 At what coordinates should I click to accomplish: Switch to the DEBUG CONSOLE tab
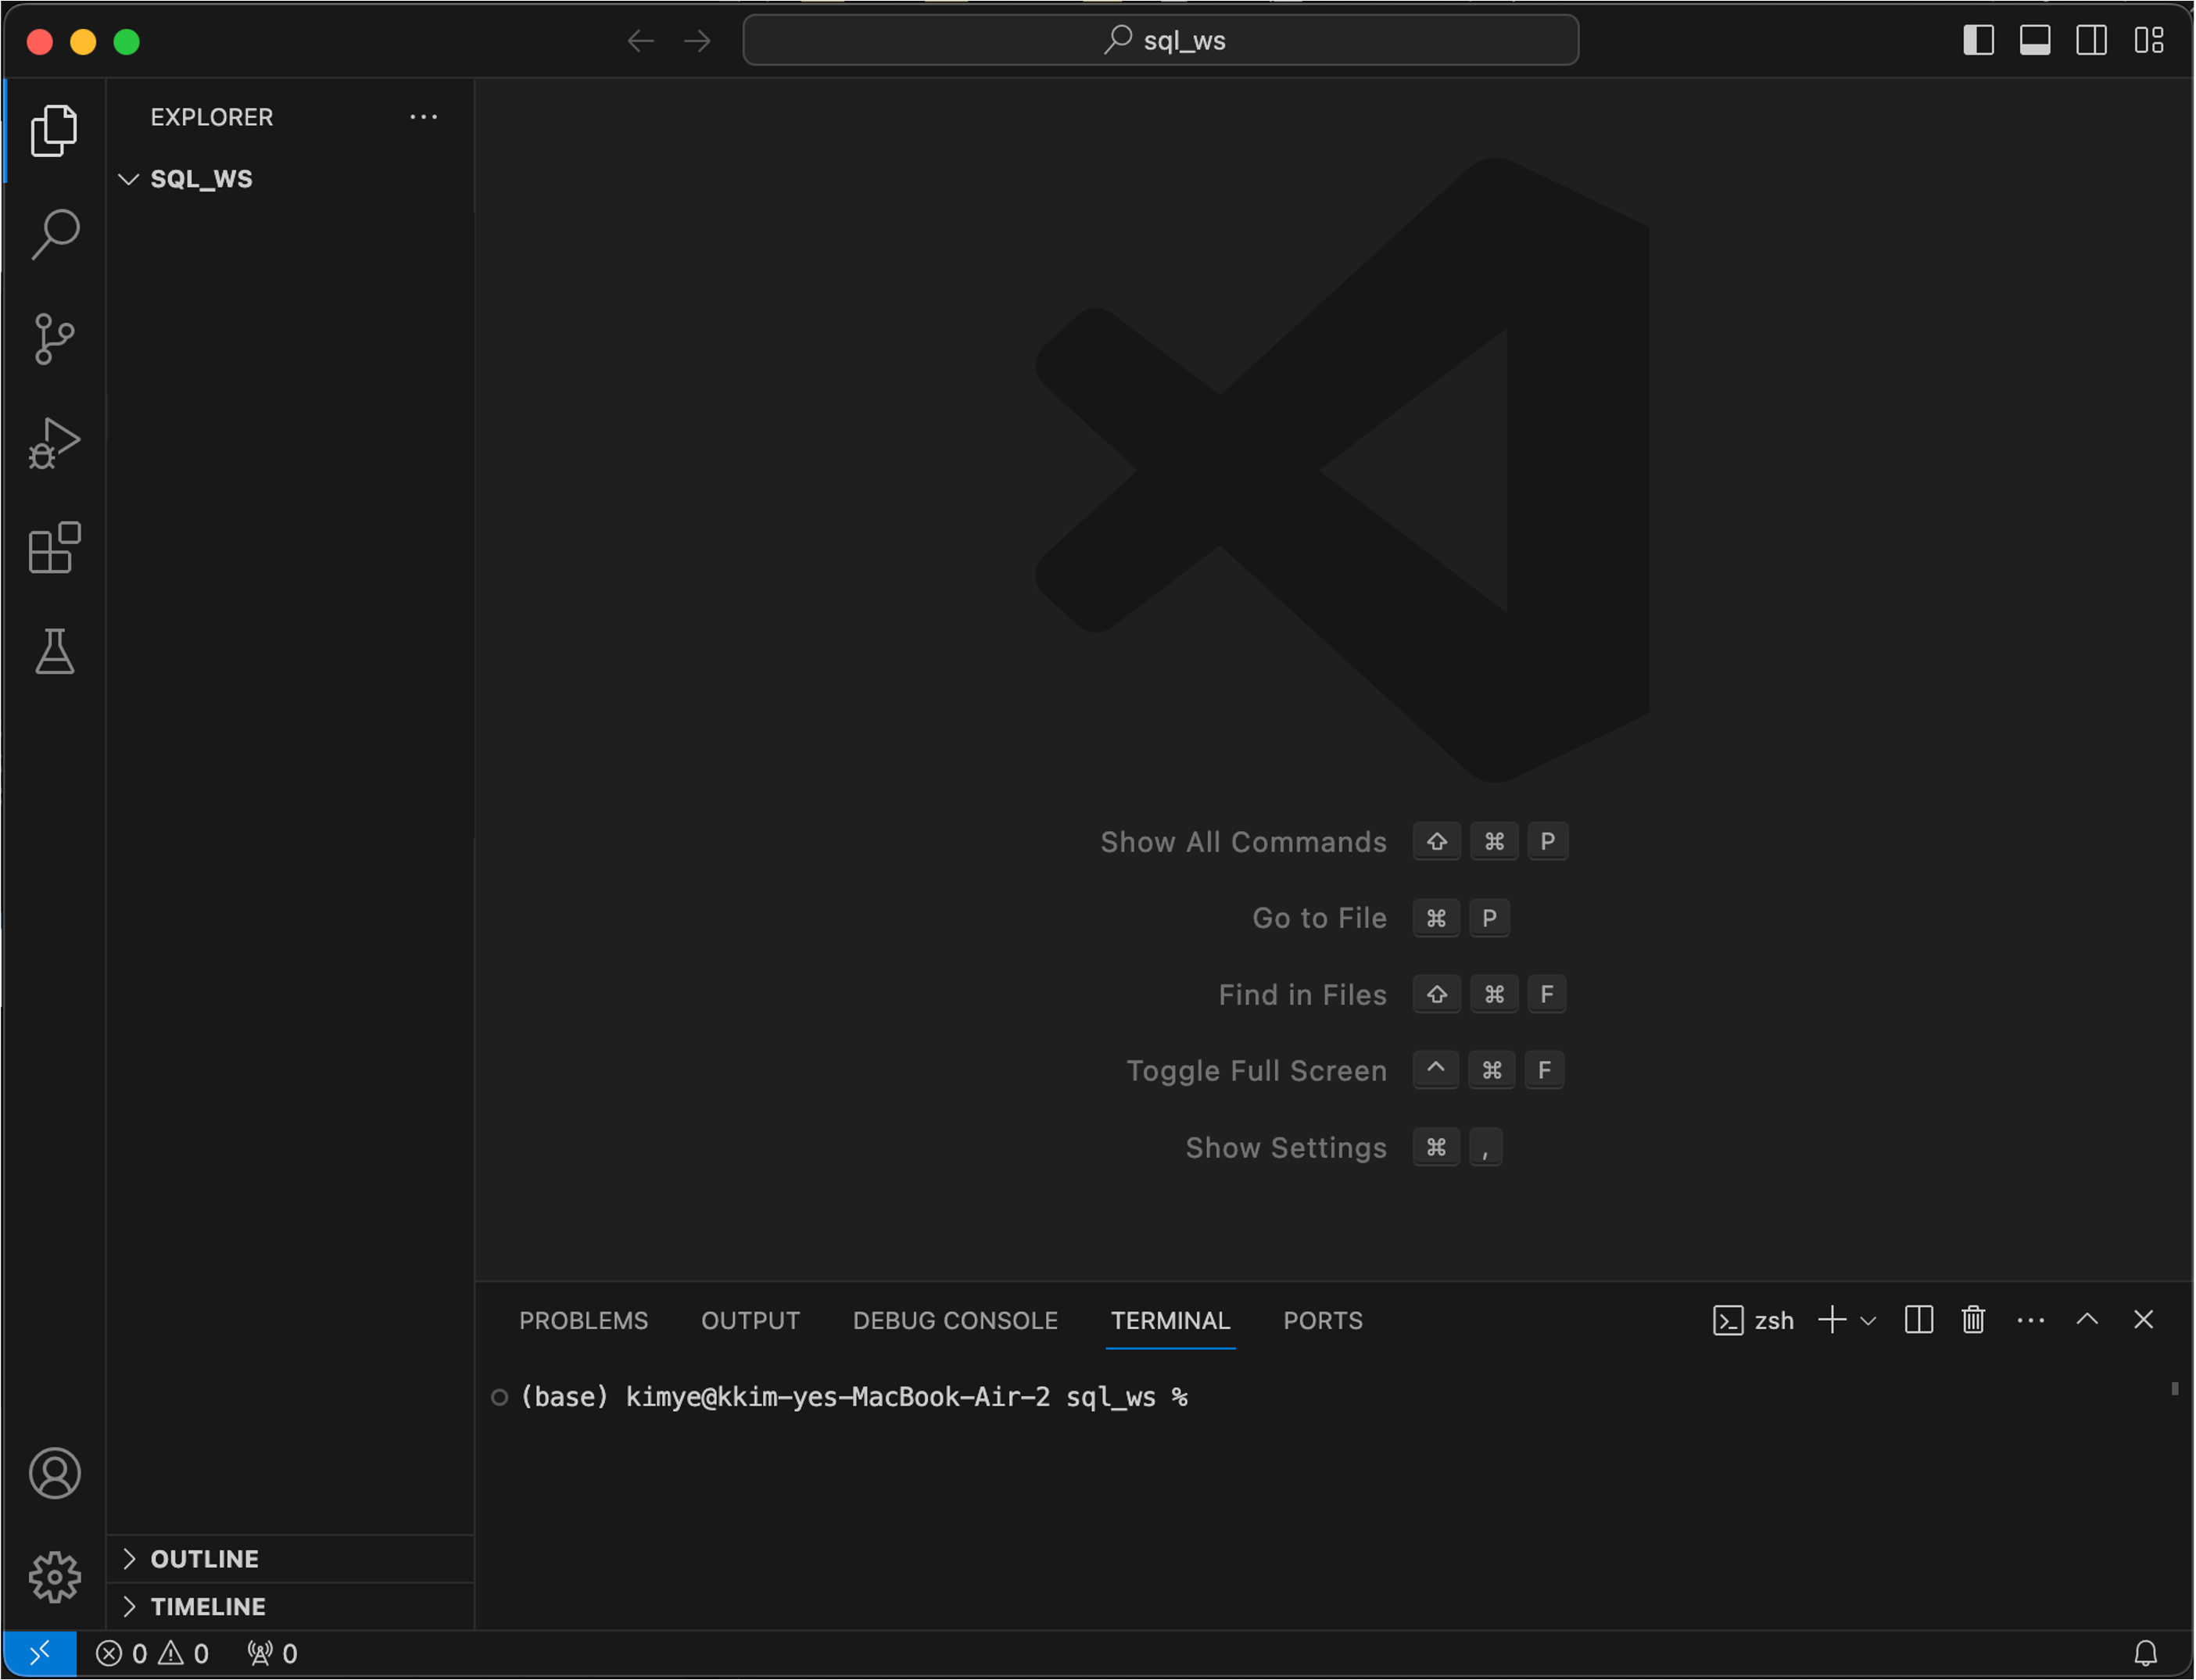pyautogui.click(x=954, y=1321)
